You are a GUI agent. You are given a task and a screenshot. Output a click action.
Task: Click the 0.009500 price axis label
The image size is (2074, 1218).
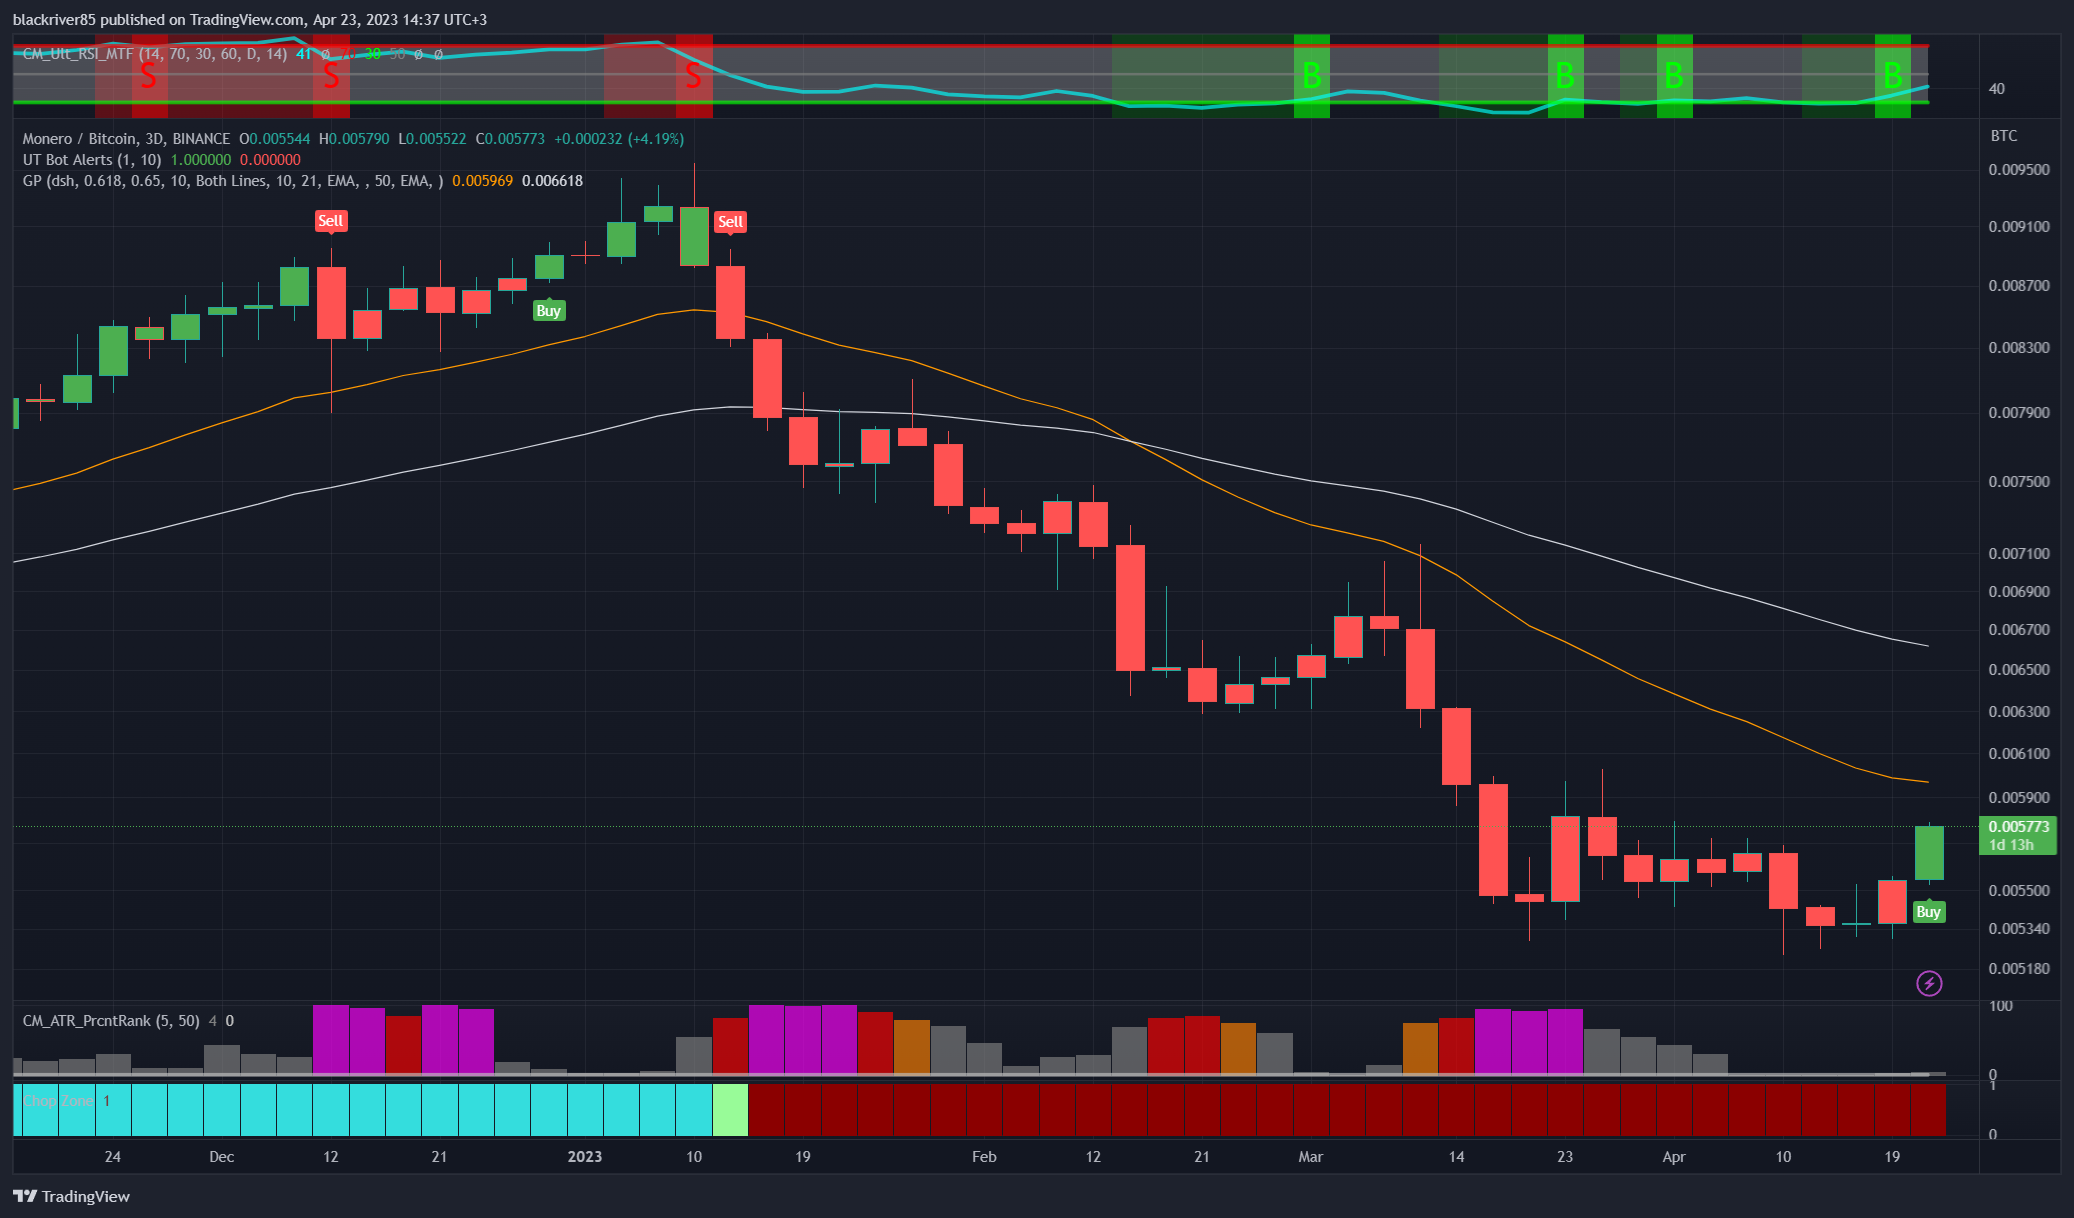point(2019,170)
